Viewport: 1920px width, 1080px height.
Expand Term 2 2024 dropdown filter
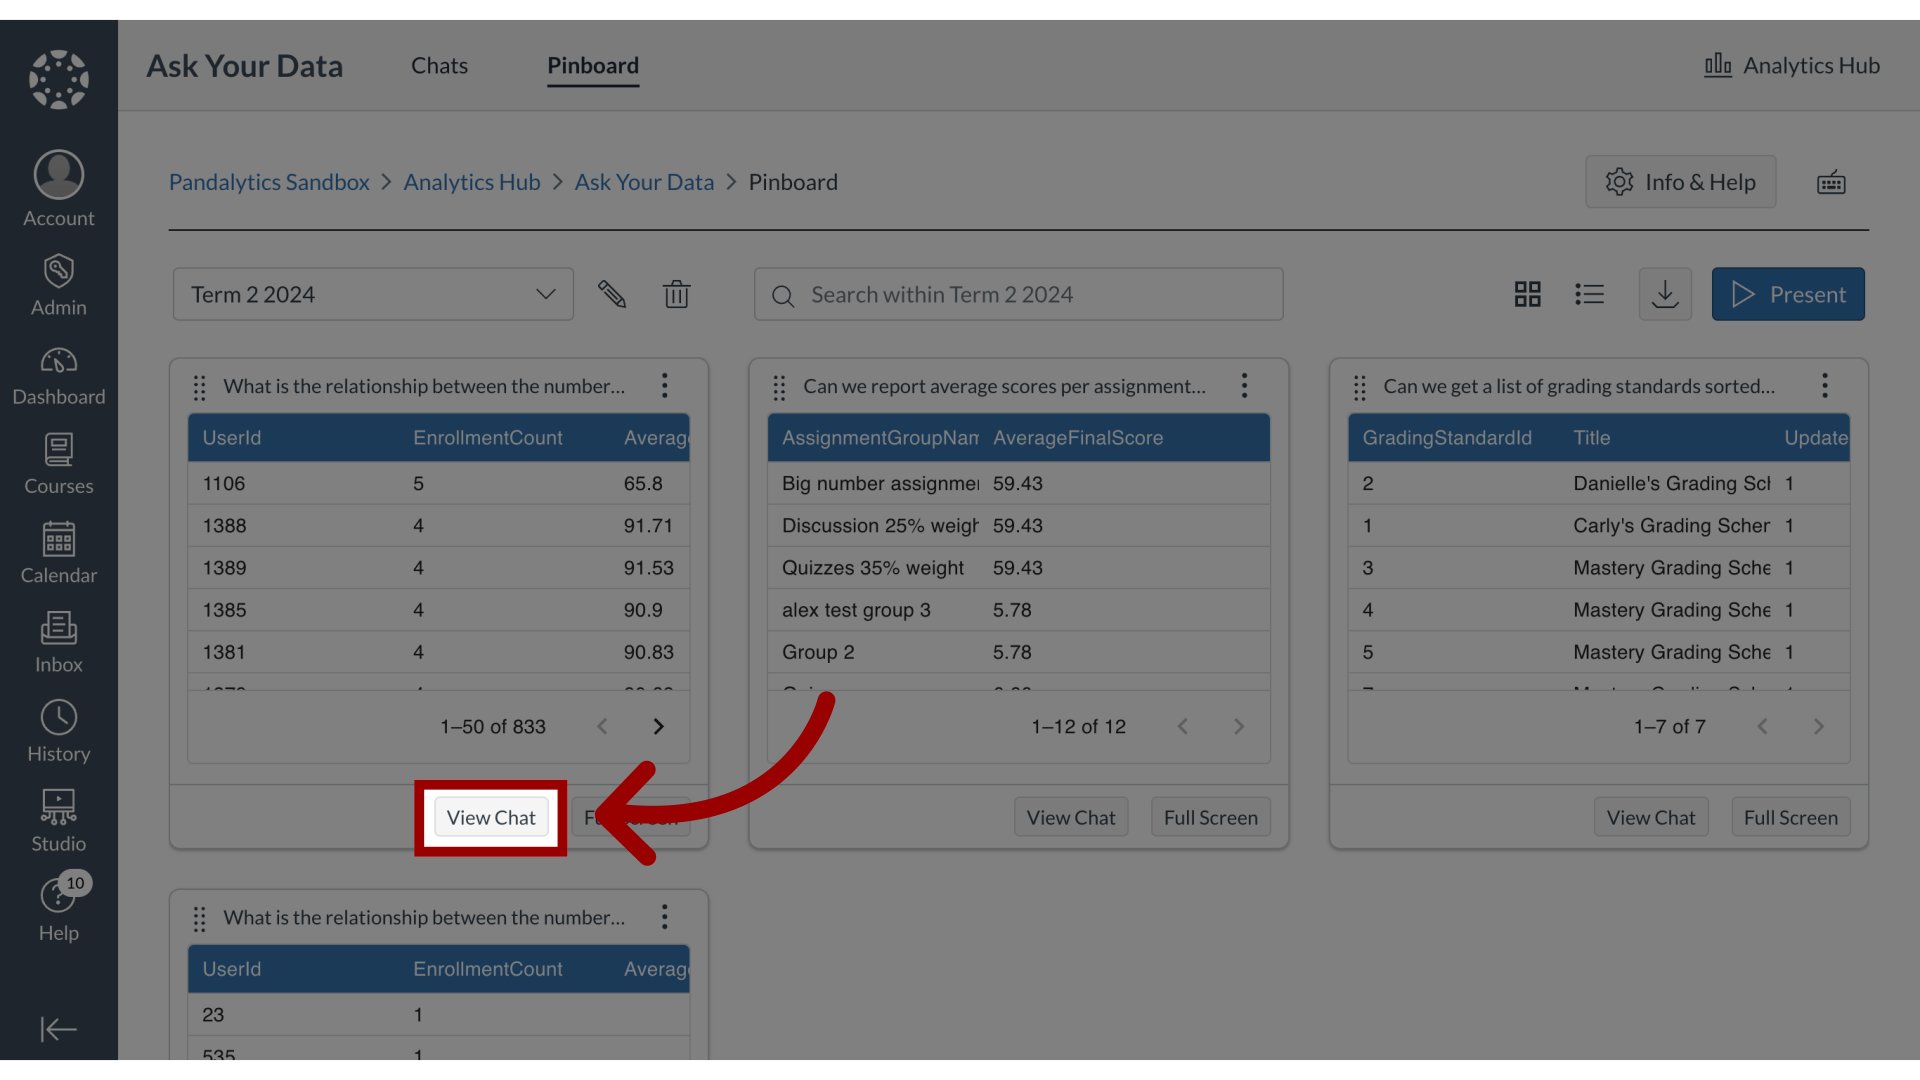click(373, 293)
